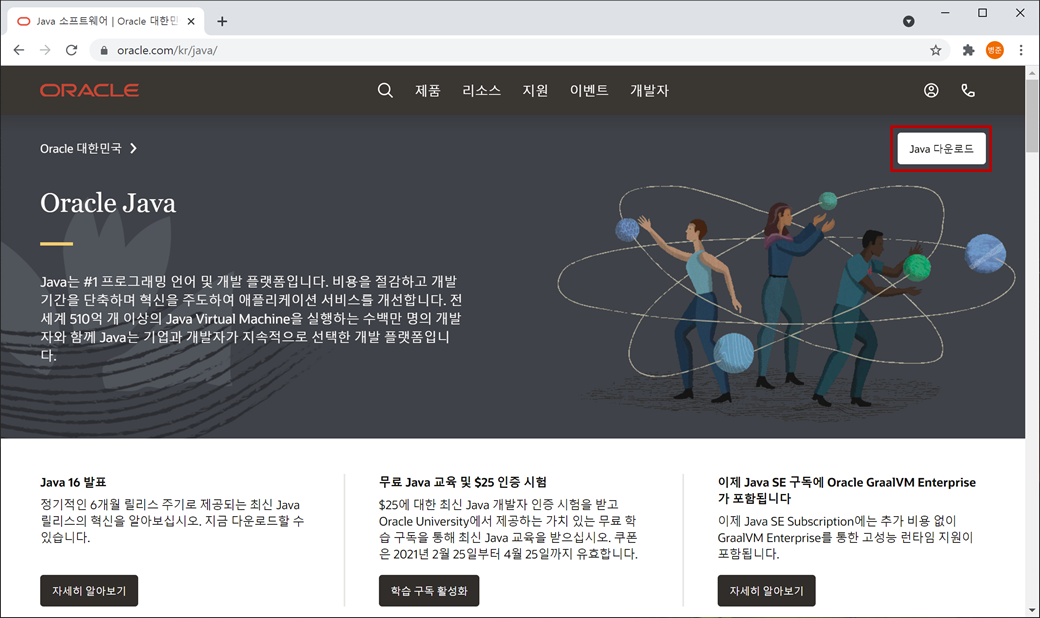This screenshot has width=1040, height=618.
Task: Maximize the Chrome window
Action: point(982,13)
